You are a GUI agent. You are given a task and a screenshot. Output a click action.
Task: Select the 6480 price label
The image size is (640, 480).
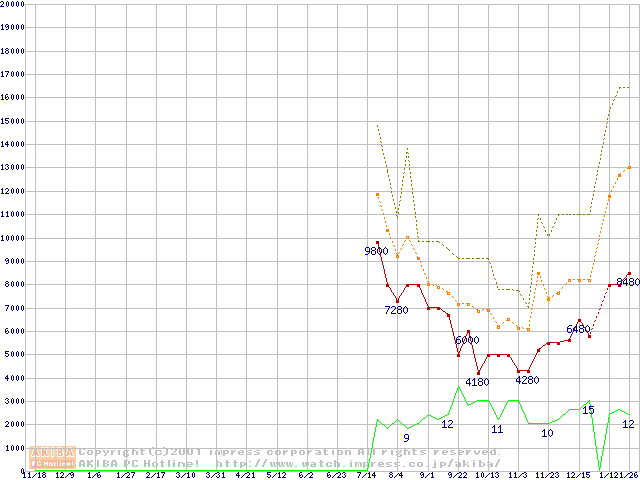[578, 329]
